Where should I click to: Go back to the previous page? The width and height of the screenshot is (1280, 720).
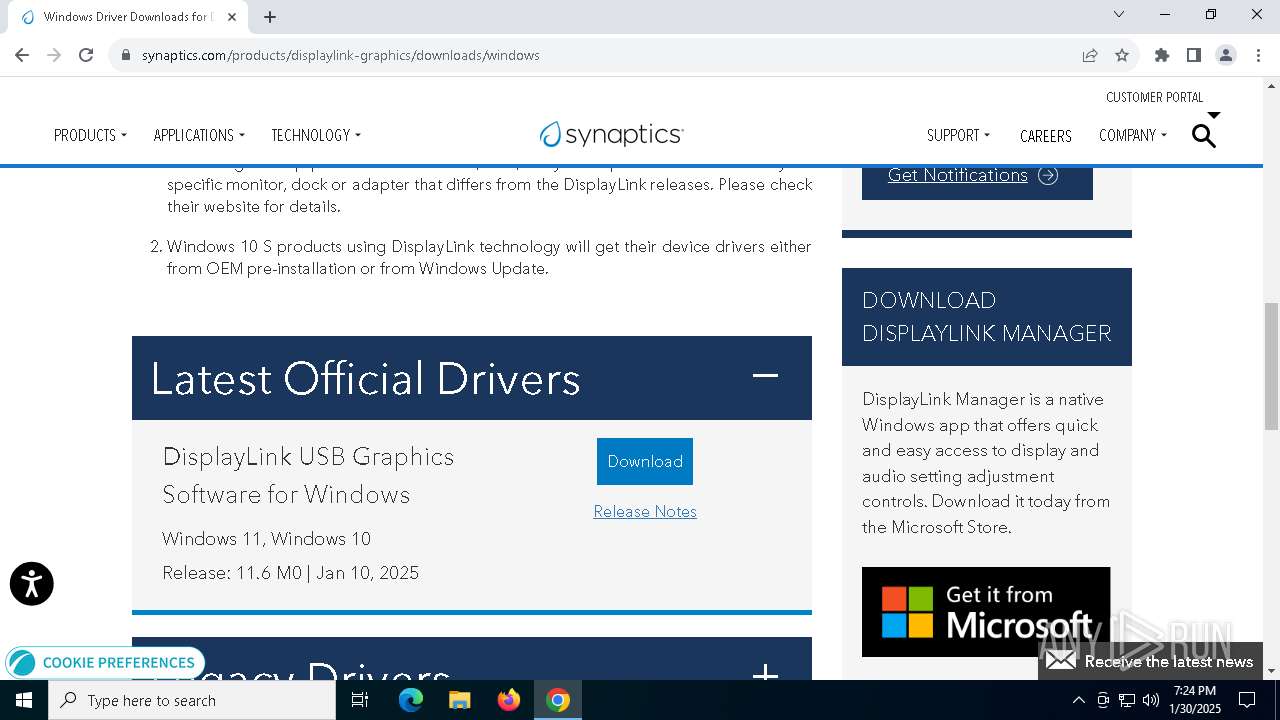[22, 55]
